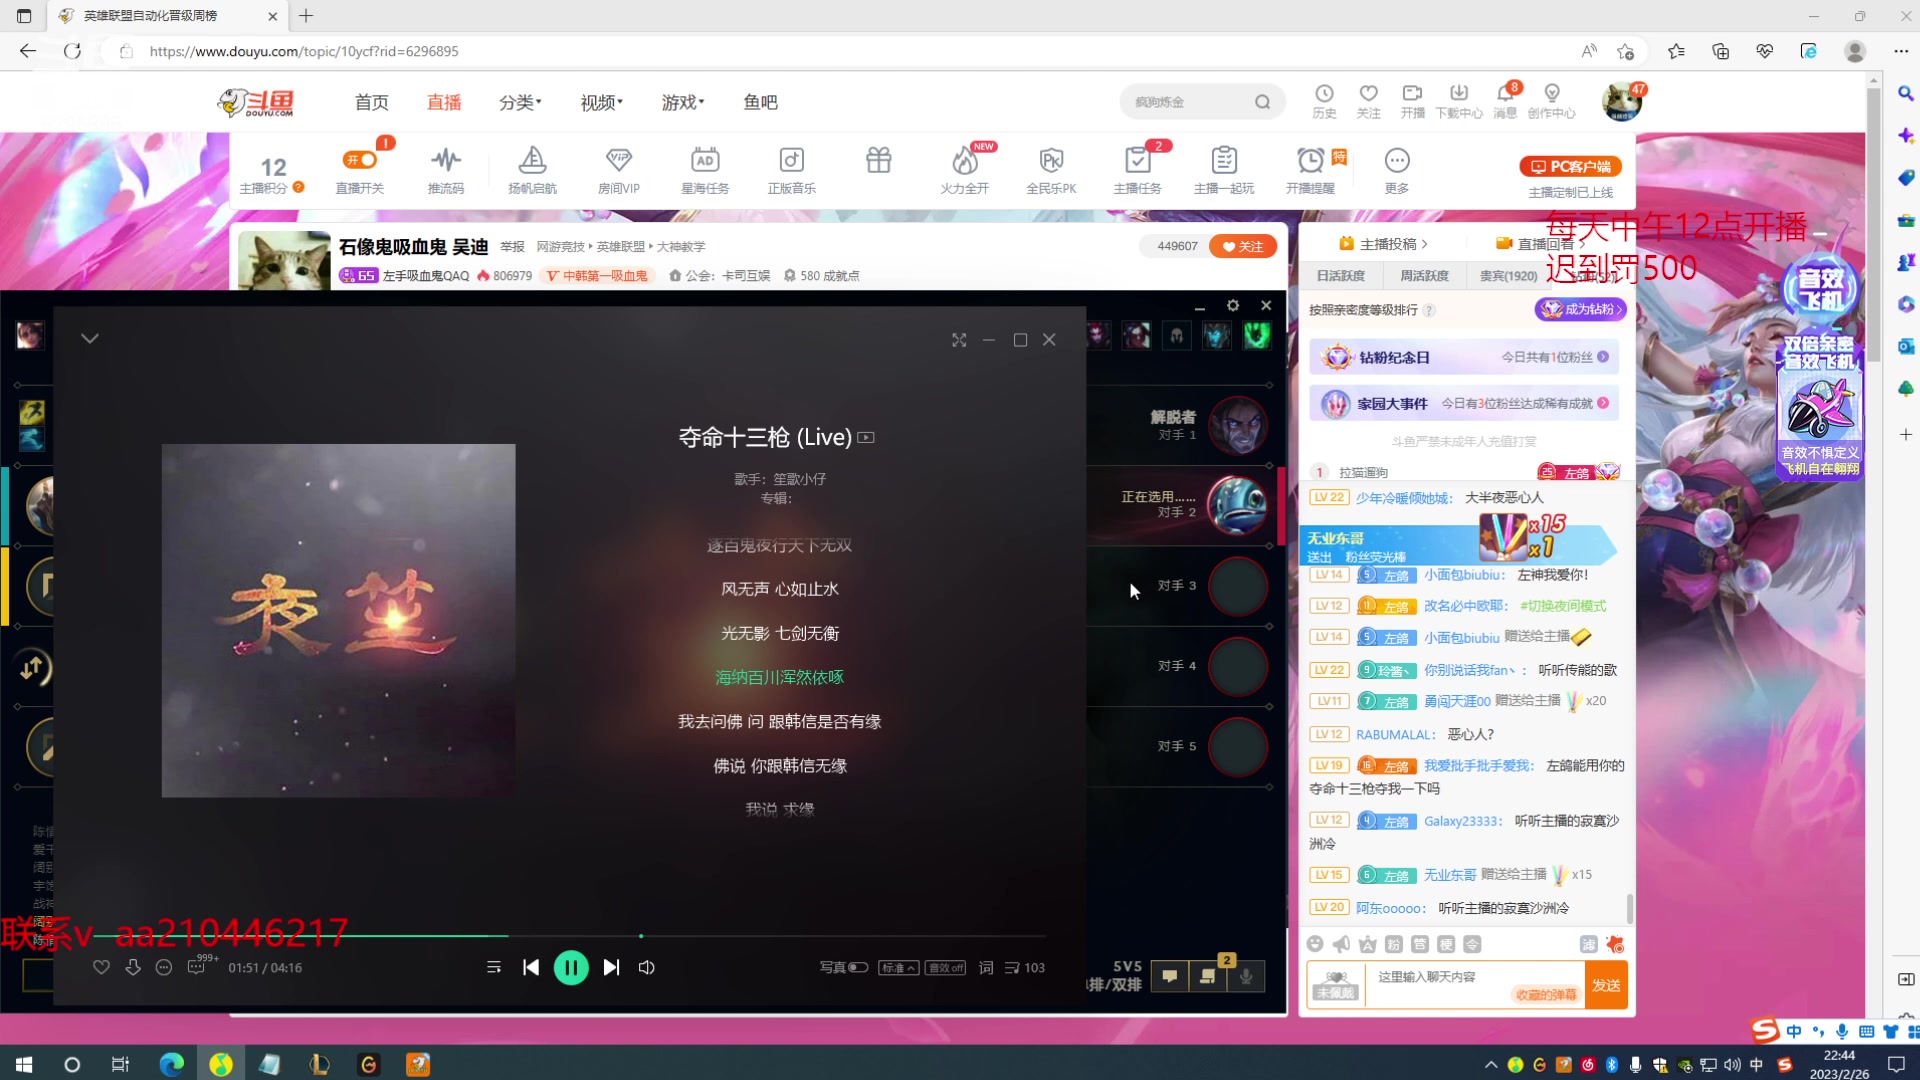Open 火力全开 tool
The image size is (1920, 1080).
[x=964, y=170]
